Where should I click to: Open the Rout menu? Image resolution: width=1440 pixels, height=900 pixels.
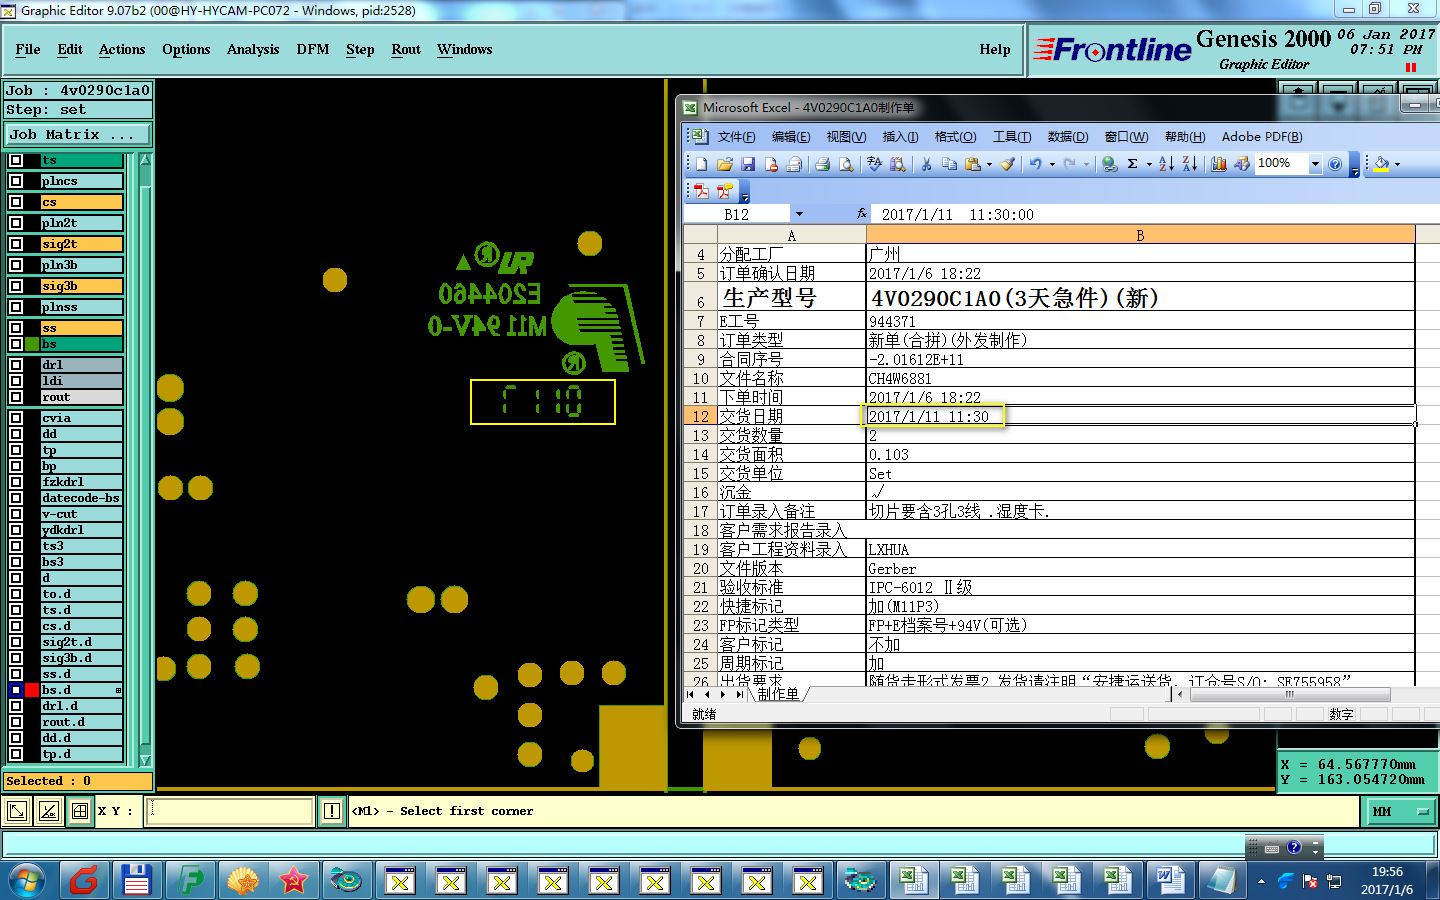point(406,49)
